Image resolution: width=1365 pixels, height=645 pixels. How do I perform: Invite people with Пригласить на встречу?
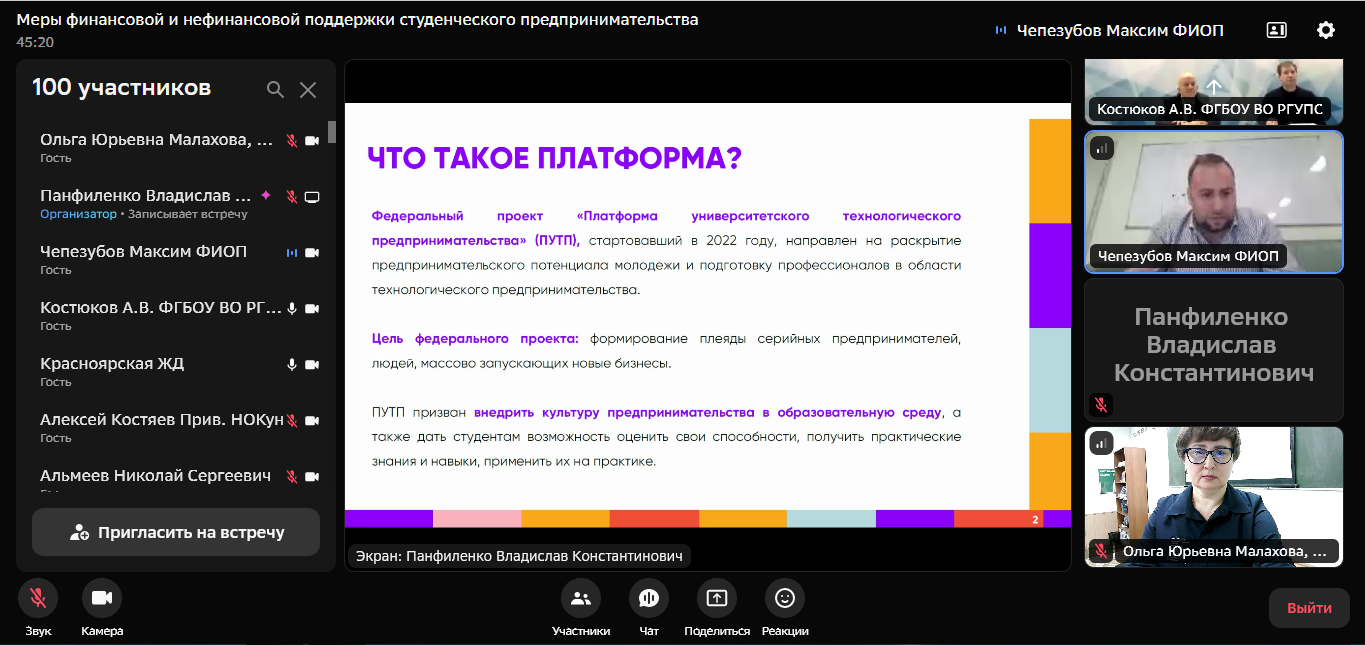(x=176, y=533)
